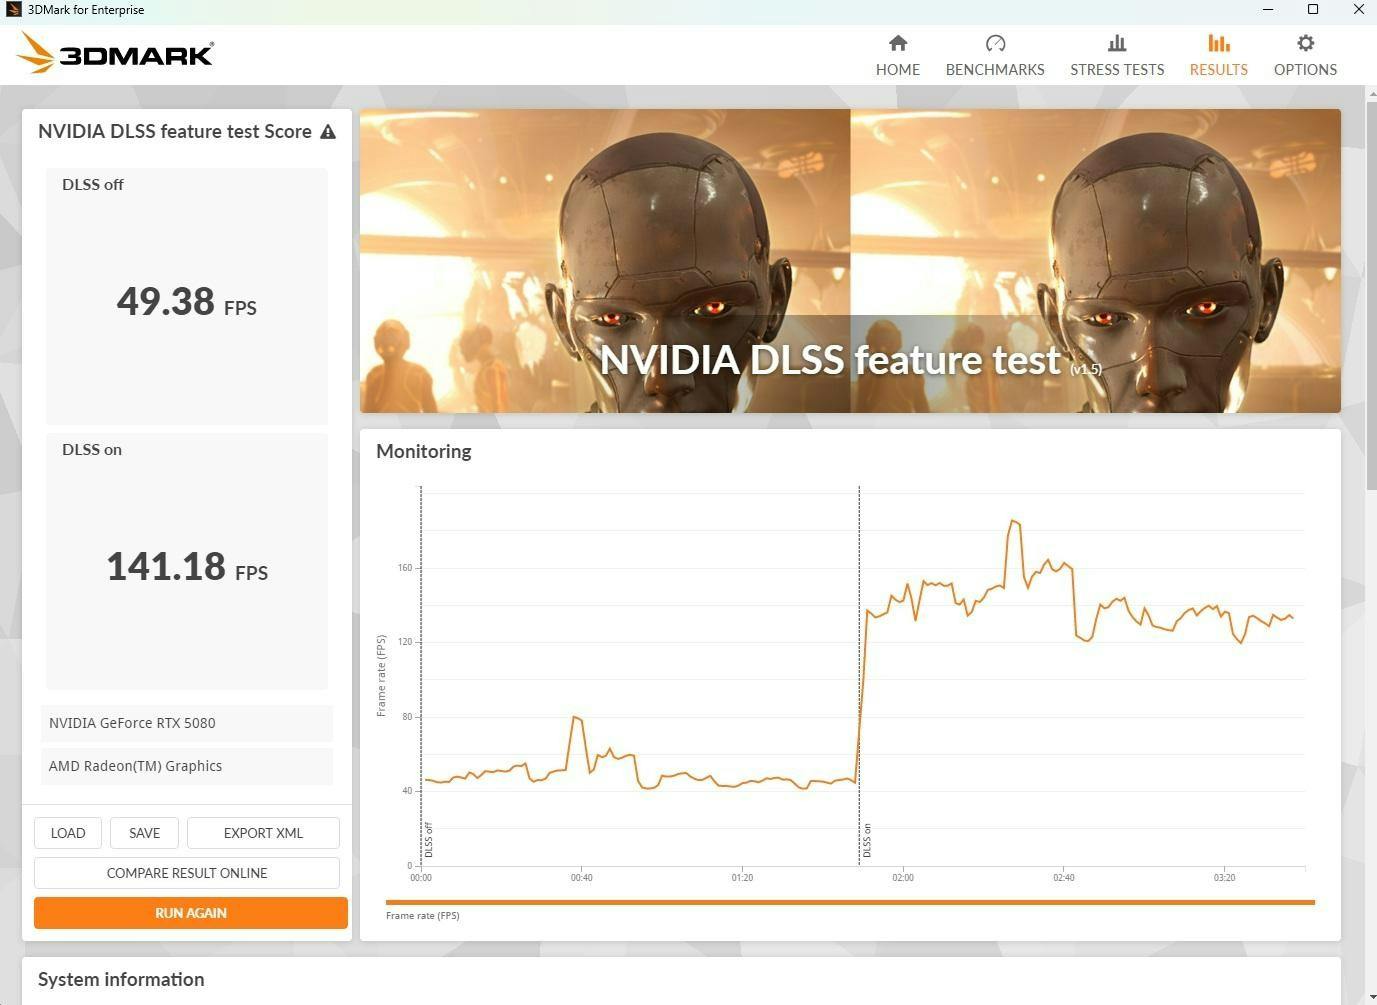Click the Monitoring heading
1377x1005 pixels.
(424, 451)
